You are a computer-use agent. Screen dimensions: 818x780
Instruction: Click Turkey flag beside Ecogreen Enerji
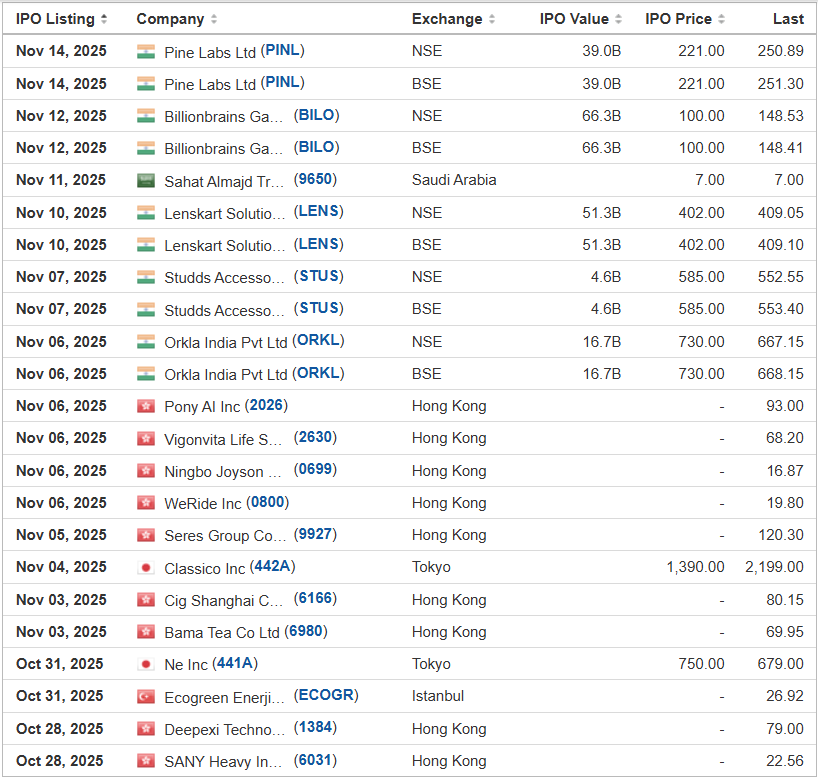146,697
